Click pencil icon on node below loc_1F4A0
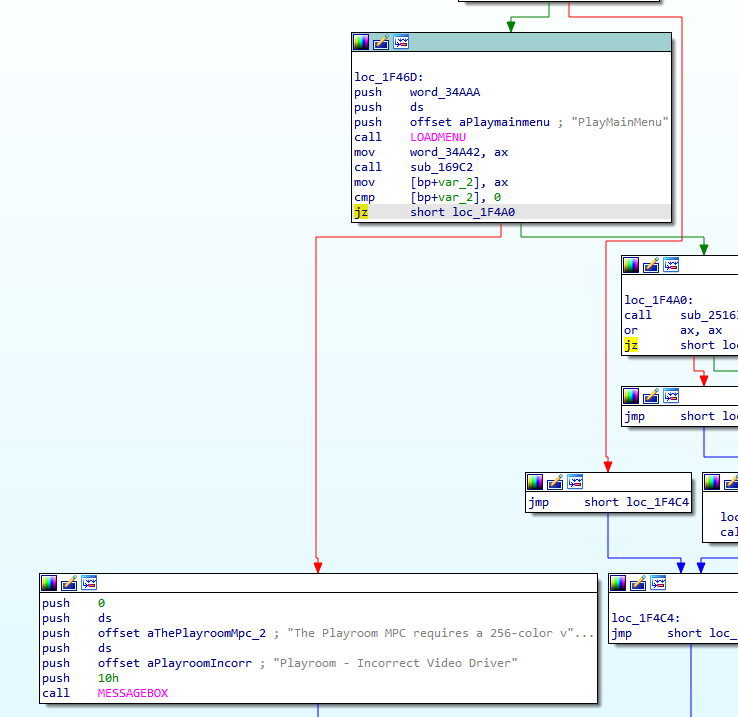Viewport: 738px width, 717px height. click(651, 396)
